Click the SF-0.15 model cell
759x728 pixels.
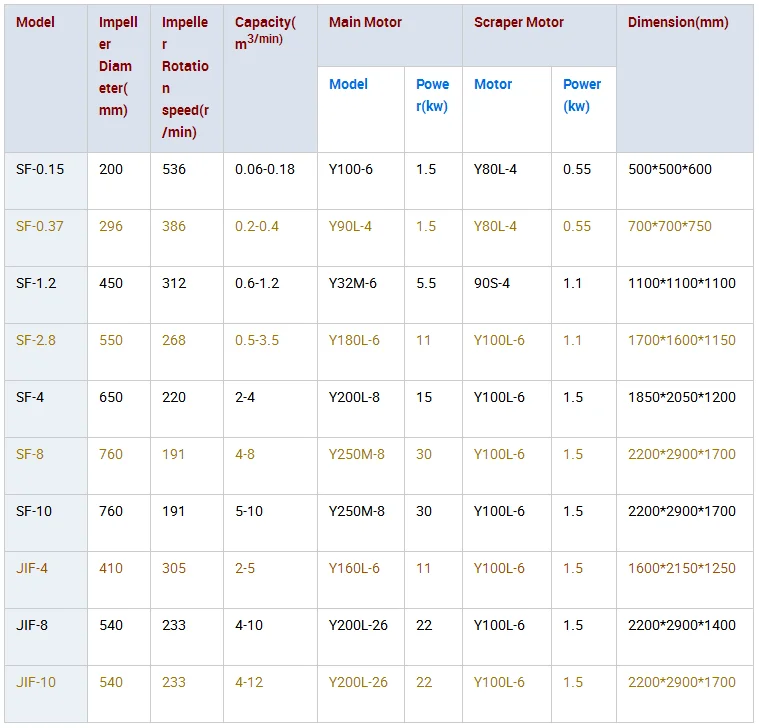40,169
